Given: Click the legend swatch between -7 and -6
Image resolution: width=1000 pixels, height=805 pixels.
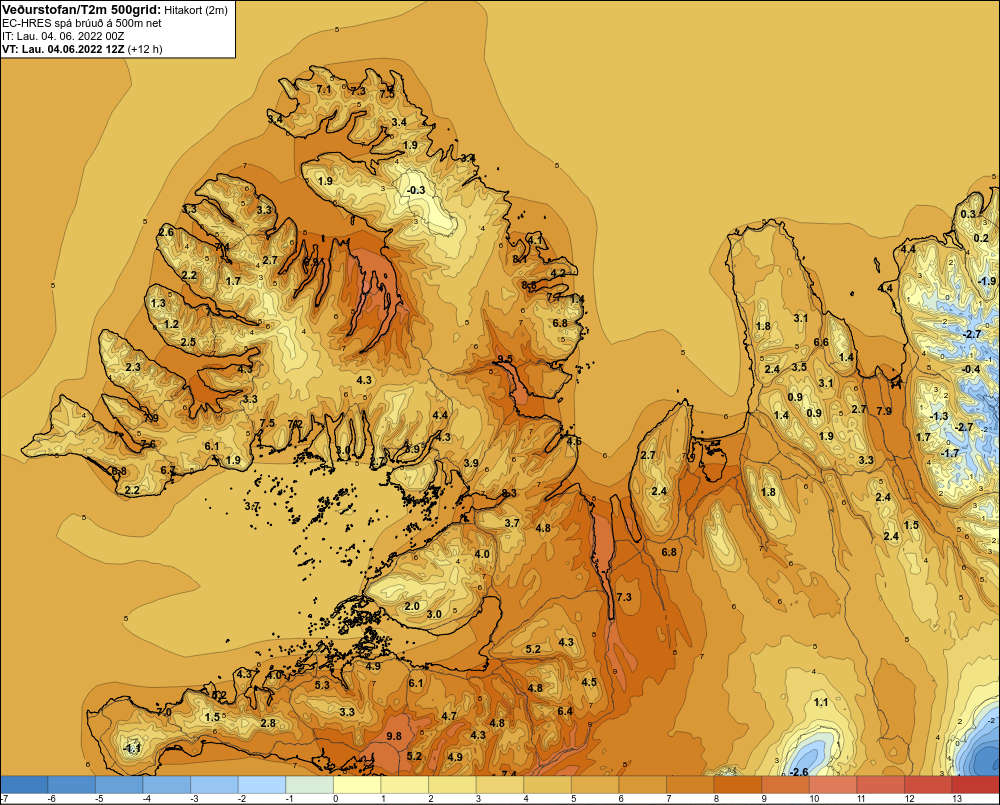Looking at the screenshot, I should [x=24, y=784].
